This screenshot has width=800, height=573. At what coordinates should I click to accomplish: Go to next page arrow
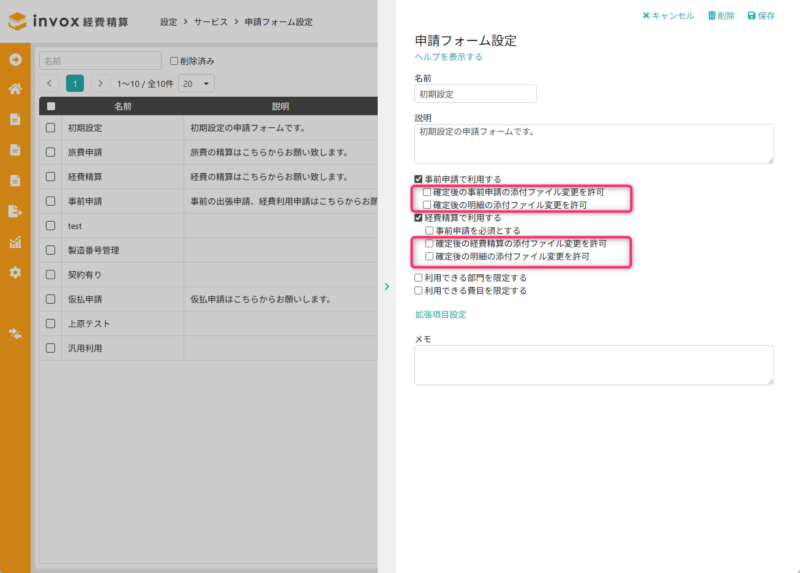pos(100,84)
